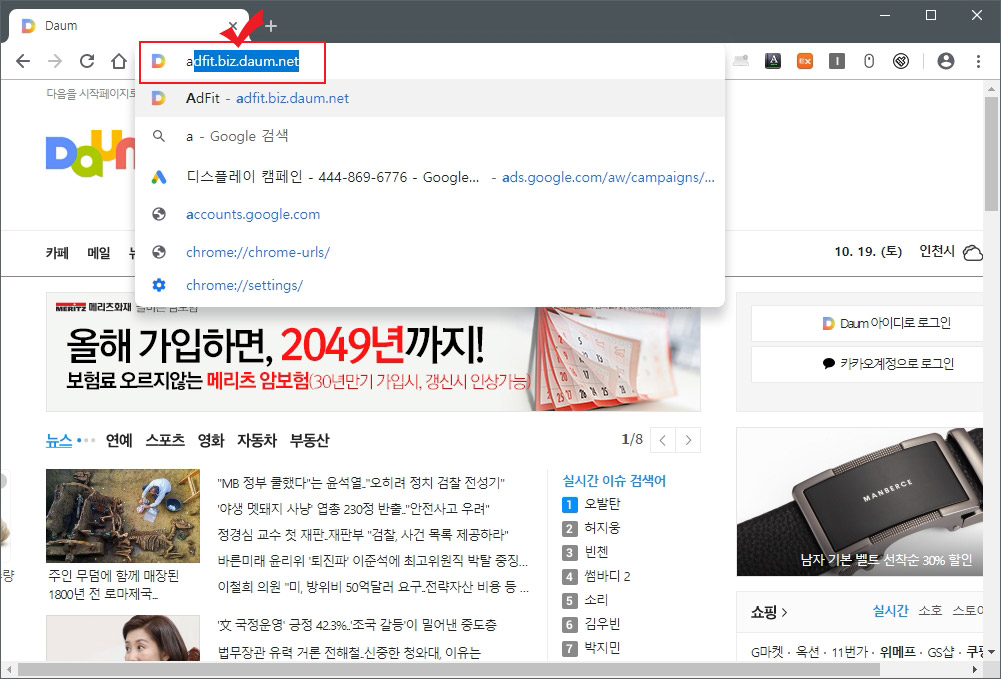Open the 카페 service link

click(57, 253)
